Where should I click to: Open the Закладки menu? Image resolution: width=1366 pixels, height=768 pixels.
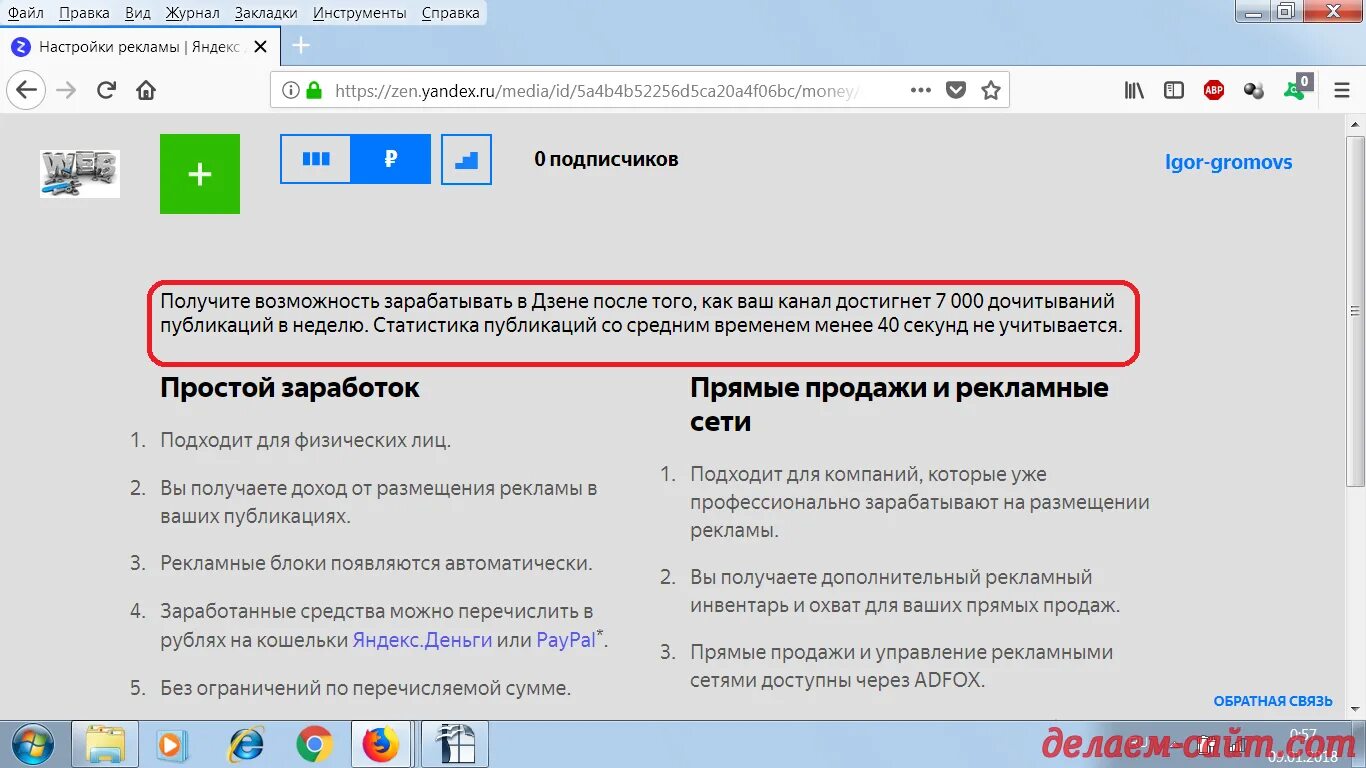tap(266, 13)
